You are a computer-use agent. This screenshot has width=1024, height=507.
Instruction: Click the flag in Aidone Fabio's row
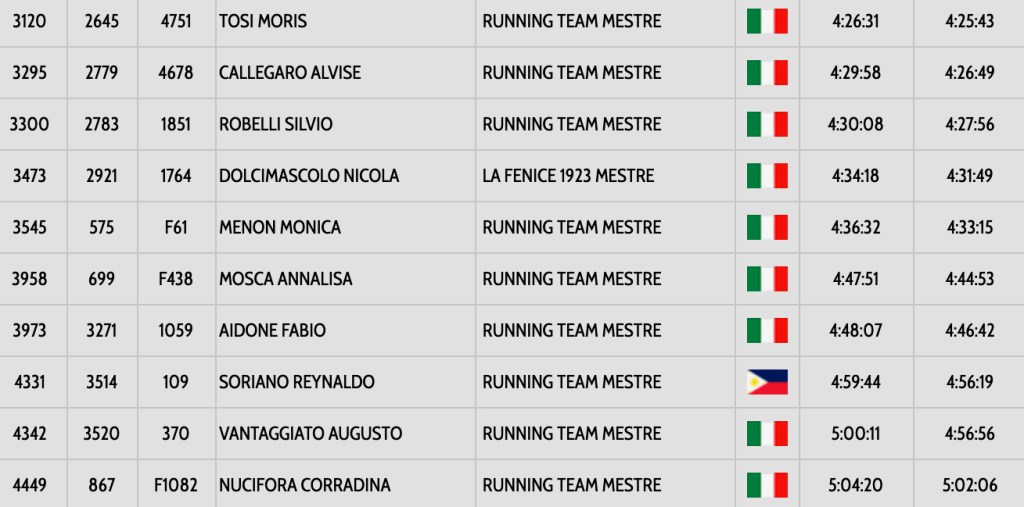coord(767,330)
